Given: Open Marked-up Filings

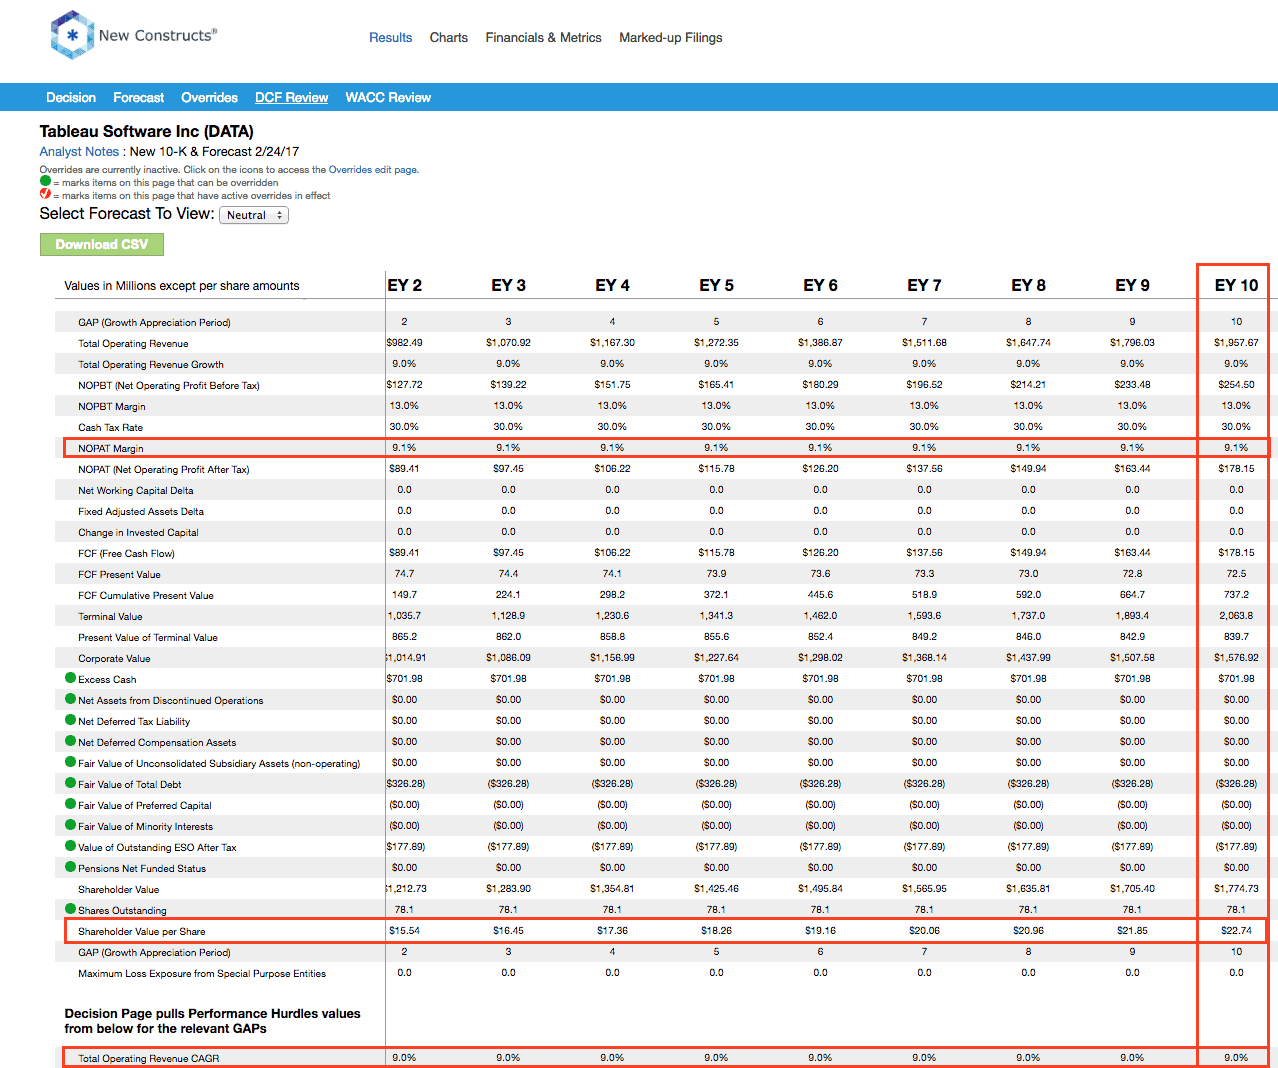Looking at the screenshot, I should (671, 38).
